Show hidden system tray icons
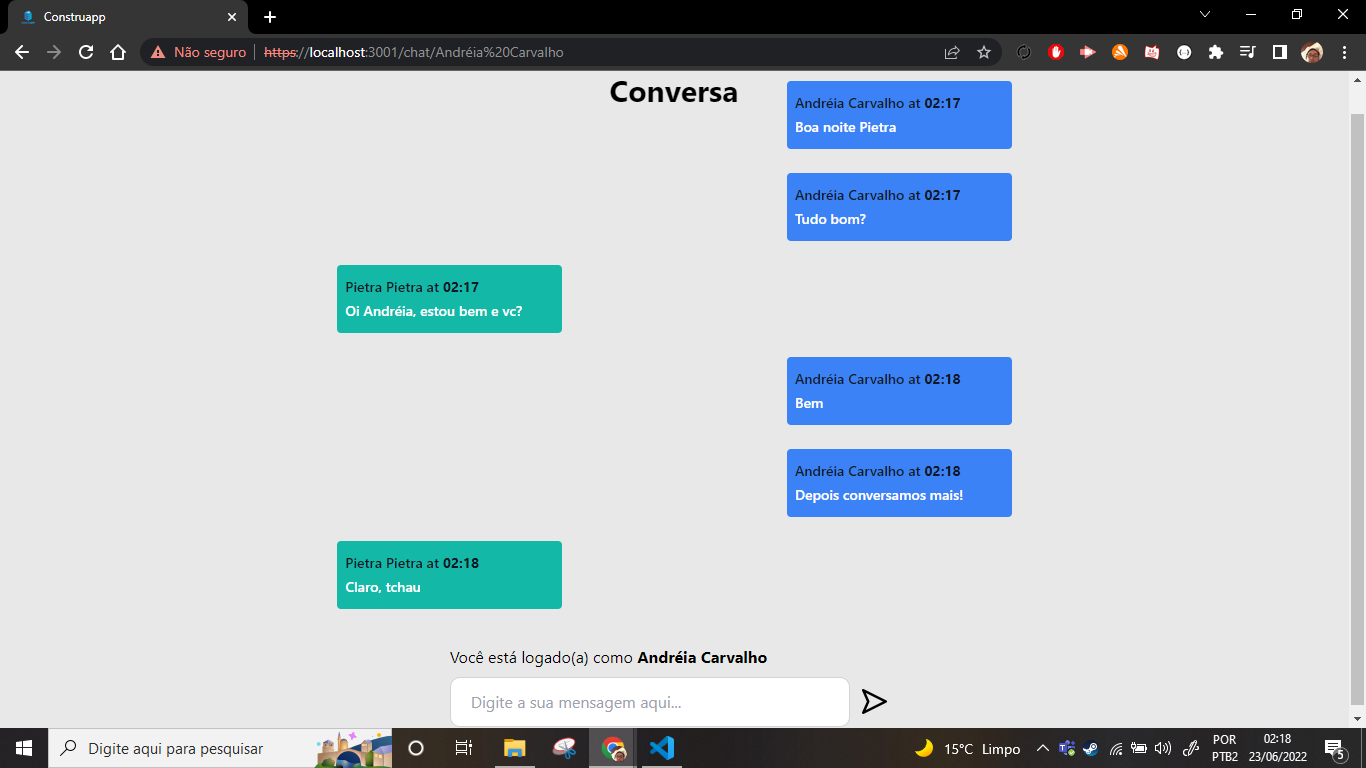Screen dimensions: 1366x768 coord(1042,748)
